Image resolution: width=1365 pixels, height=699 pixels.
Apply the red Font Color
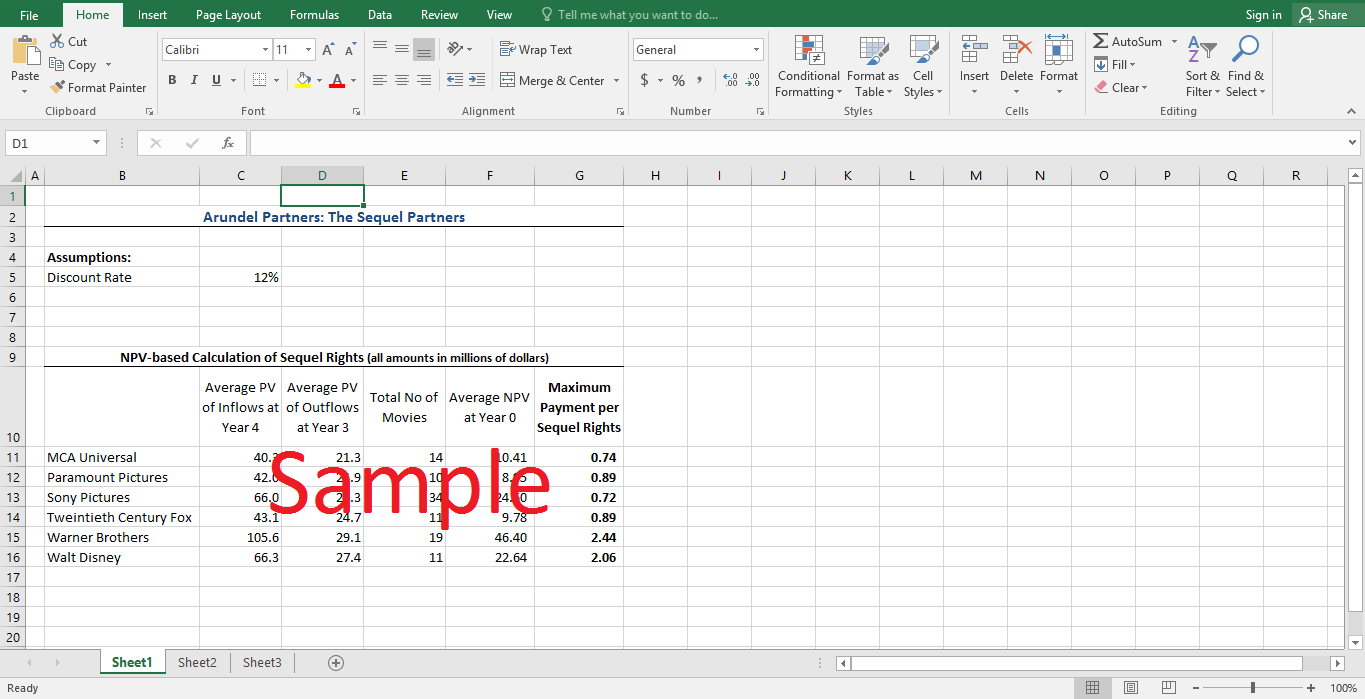[337, 80]
